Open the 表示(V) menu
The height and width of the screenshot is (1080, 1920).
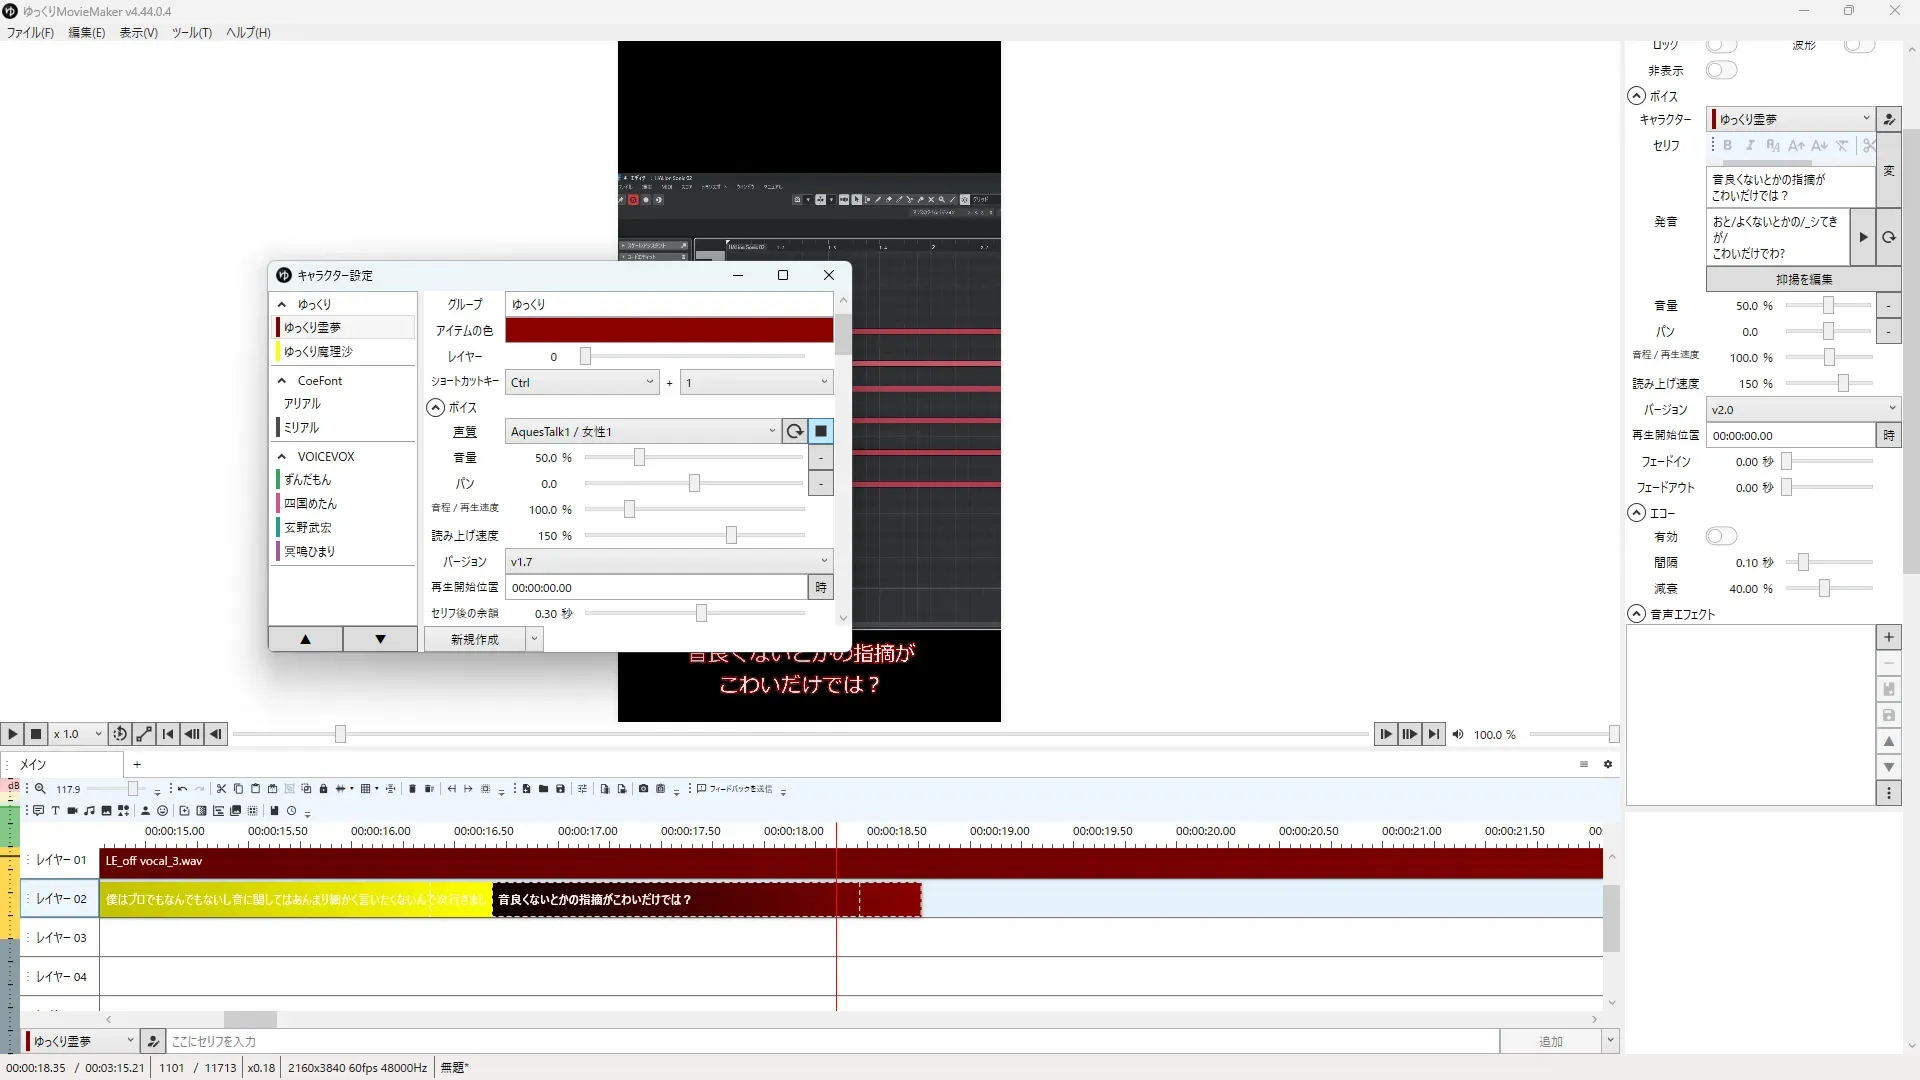(138, 32)
